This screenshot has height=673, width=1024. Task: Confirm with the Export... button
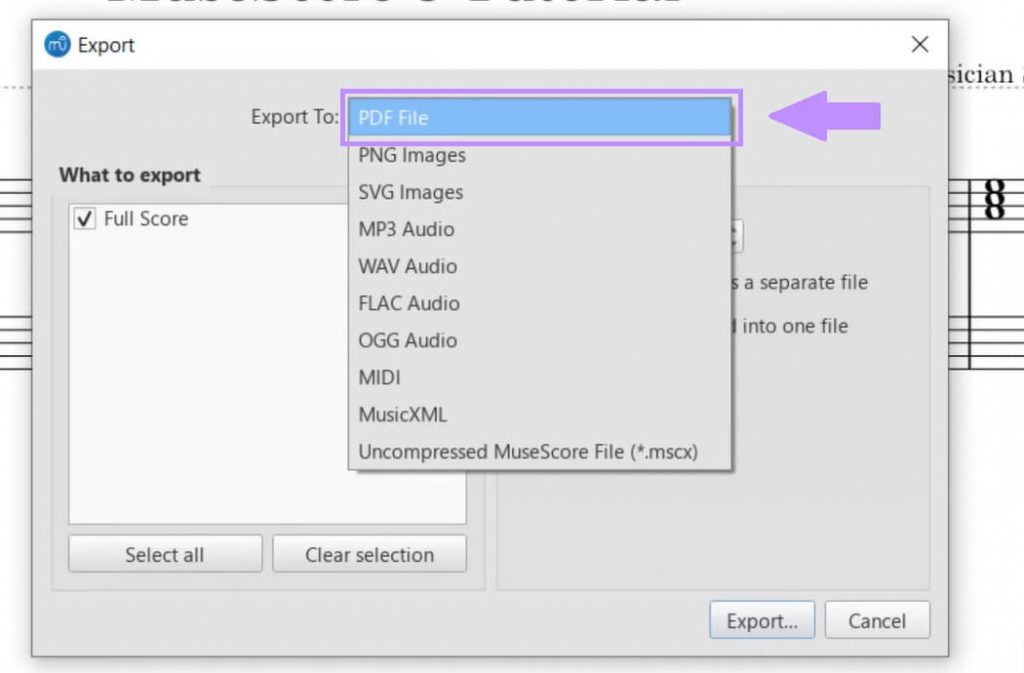762,620
